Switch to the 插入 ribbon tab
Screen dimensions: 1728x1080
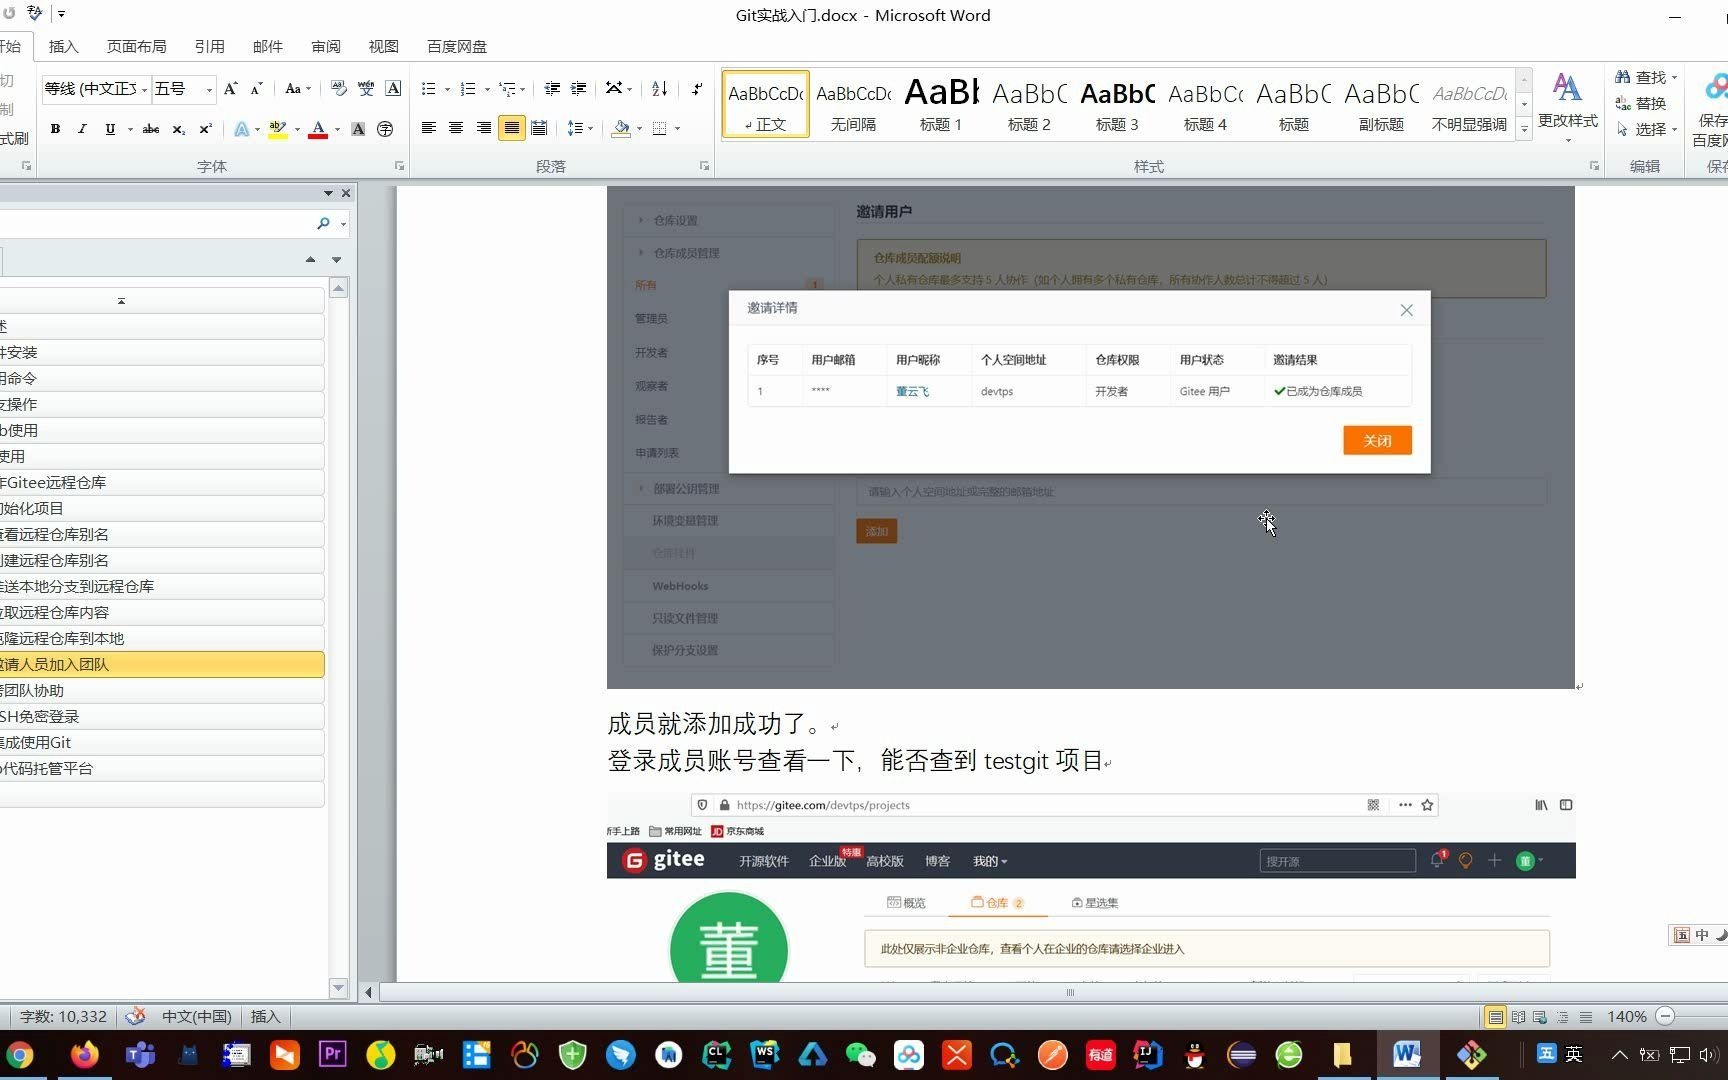pos(62,46)
